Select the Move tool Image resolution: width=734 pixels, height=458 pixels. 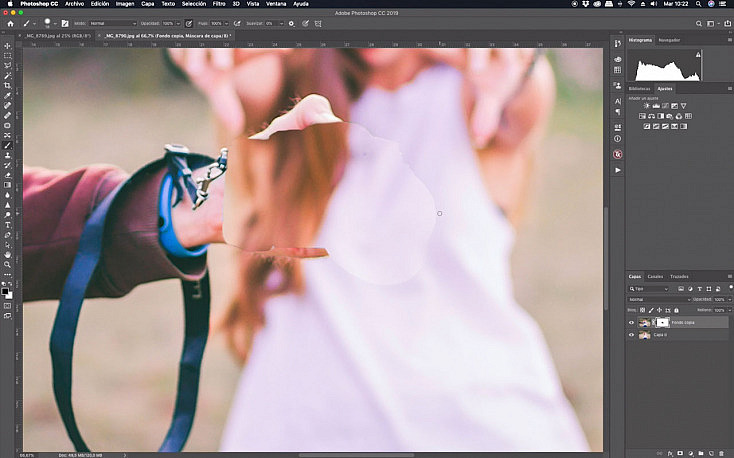7,46
